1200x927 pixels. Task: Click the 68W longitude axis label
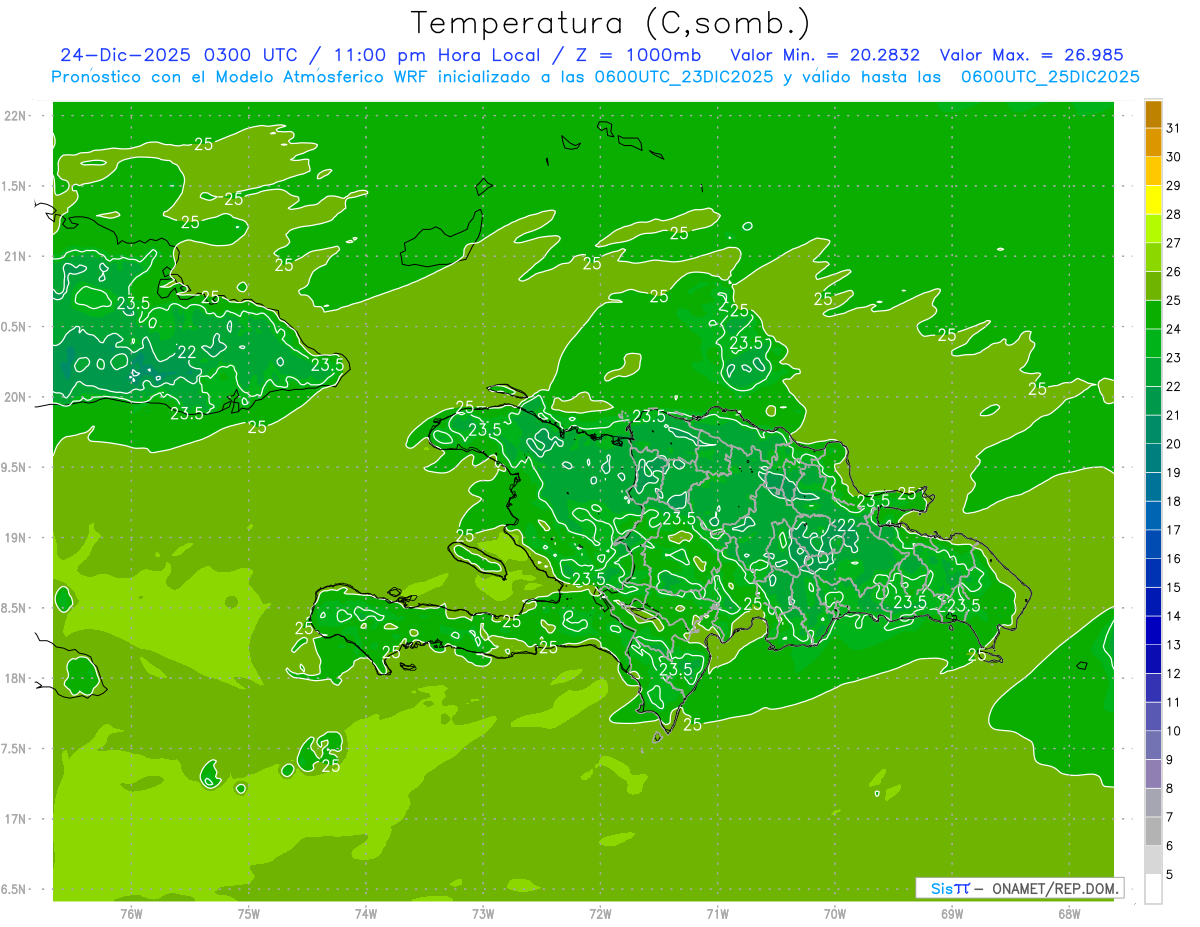pos(1068,913)
